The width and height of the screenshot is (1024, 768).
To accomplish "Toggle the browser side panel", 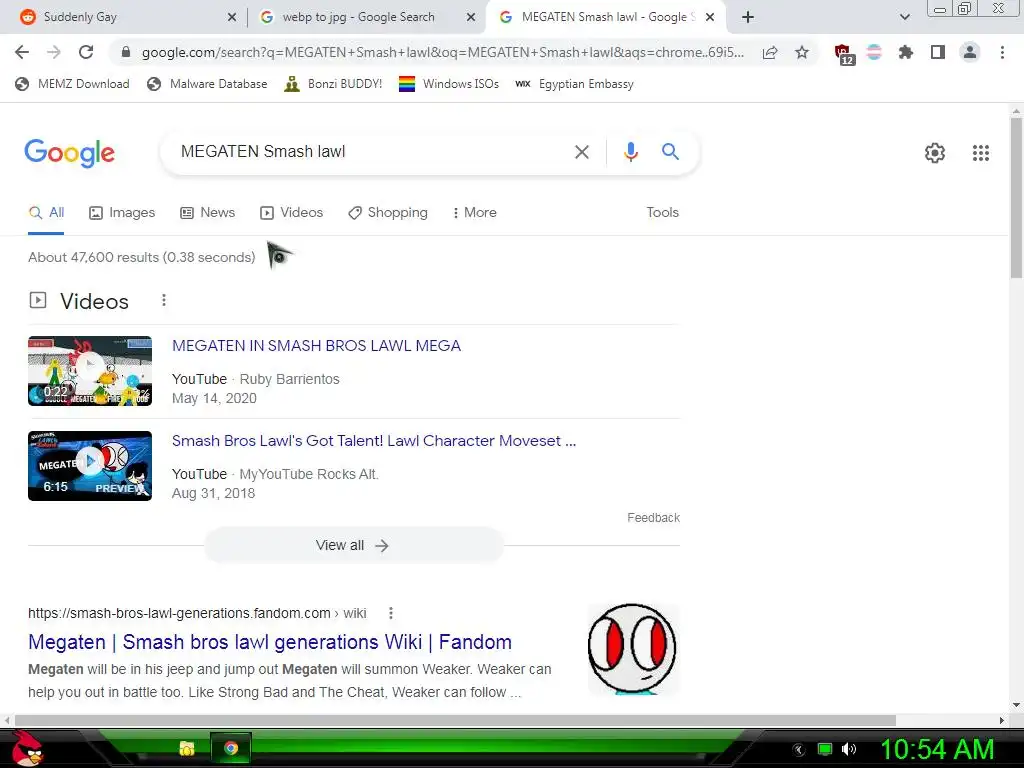I will tap(938, 52).
